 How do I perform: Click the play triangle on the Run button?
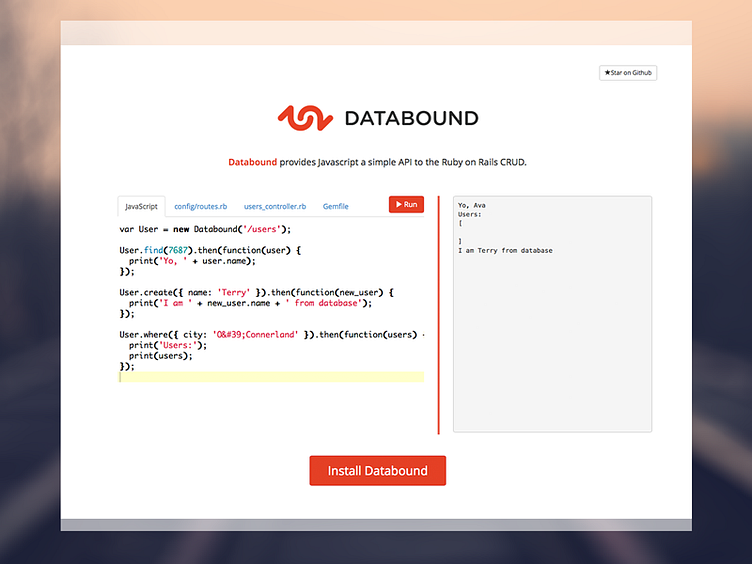[x=399, y=204]
